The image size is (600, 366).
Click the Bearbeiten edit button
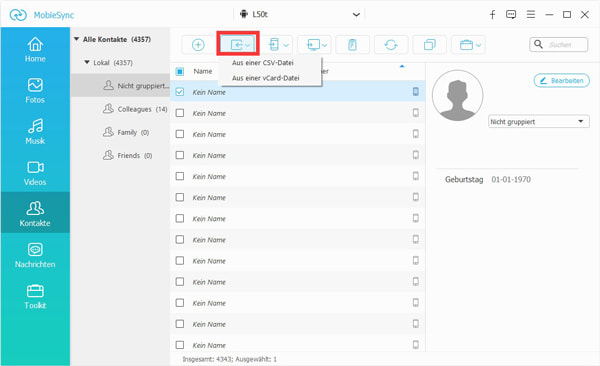pos(562,80)
